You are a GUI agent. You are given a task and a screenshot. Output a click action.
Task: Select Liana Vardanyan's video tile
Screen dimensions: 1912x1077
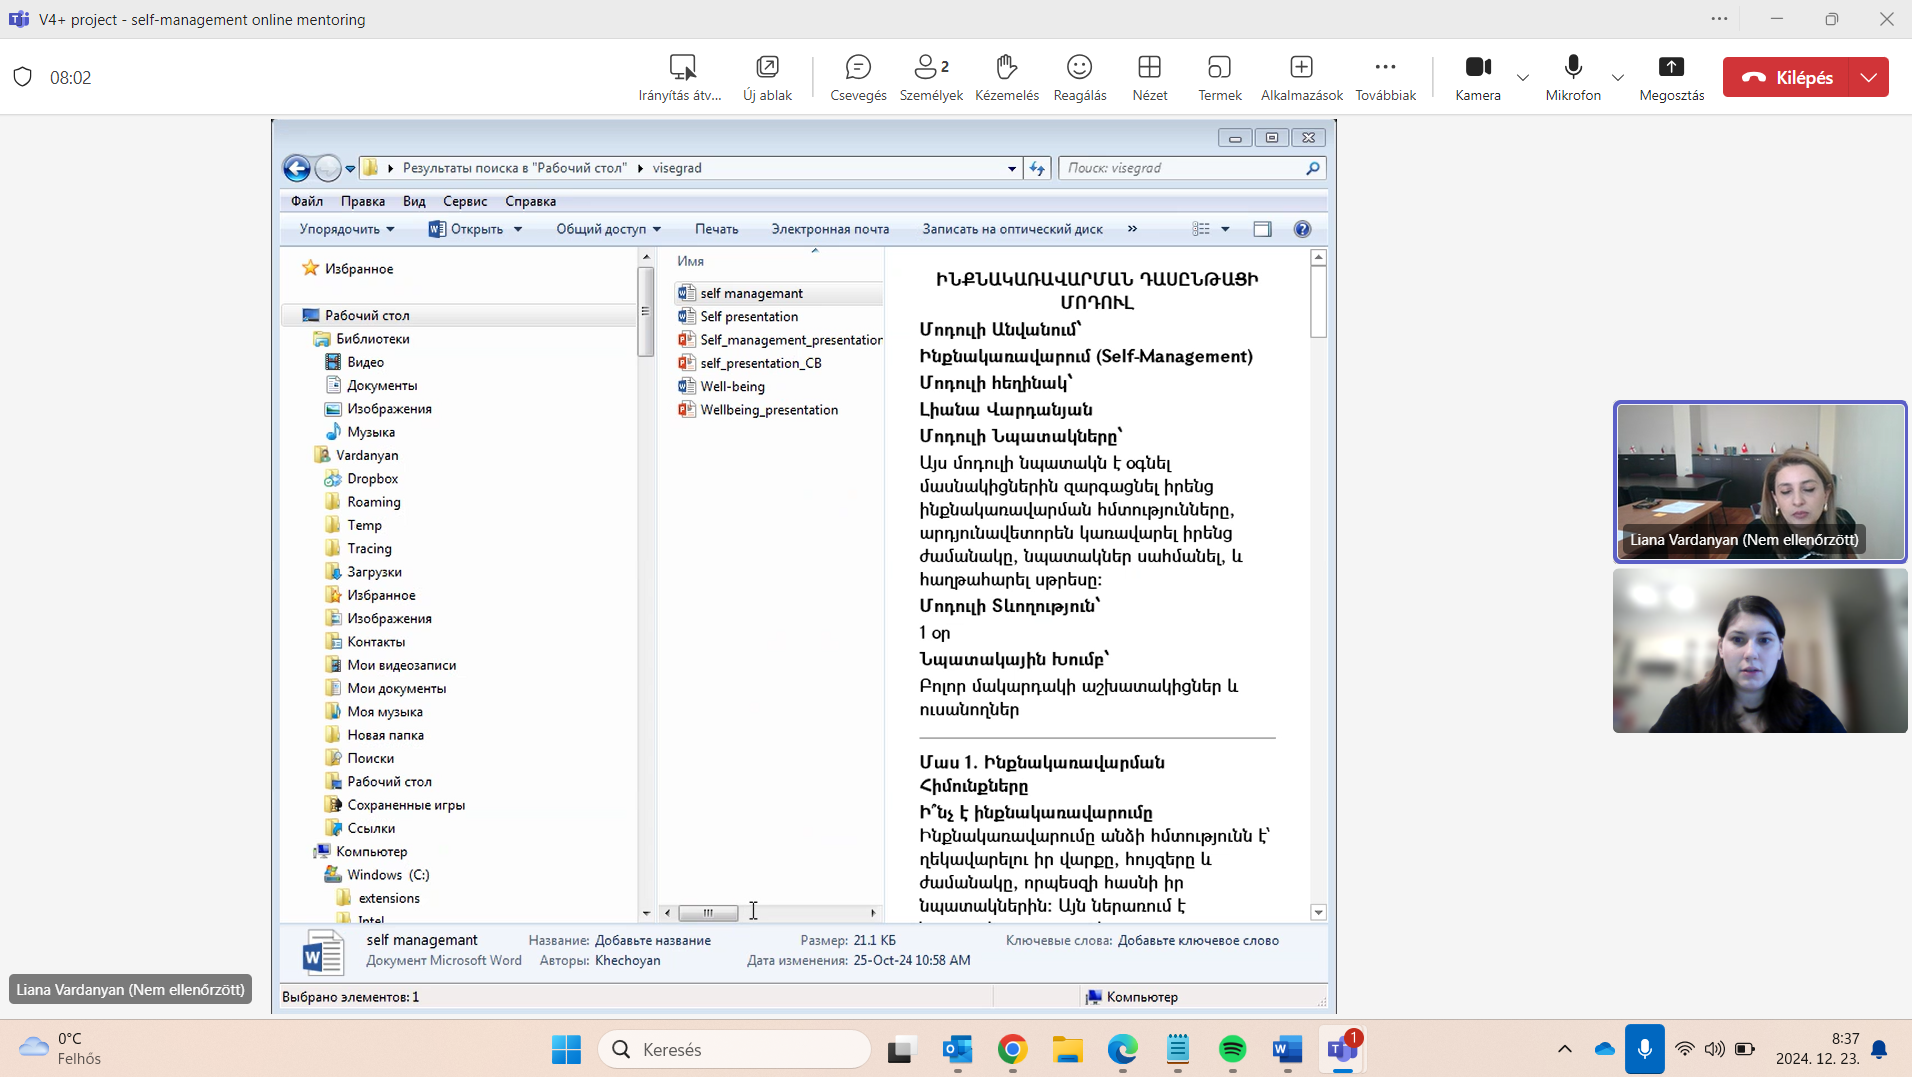click(1759, 481)
